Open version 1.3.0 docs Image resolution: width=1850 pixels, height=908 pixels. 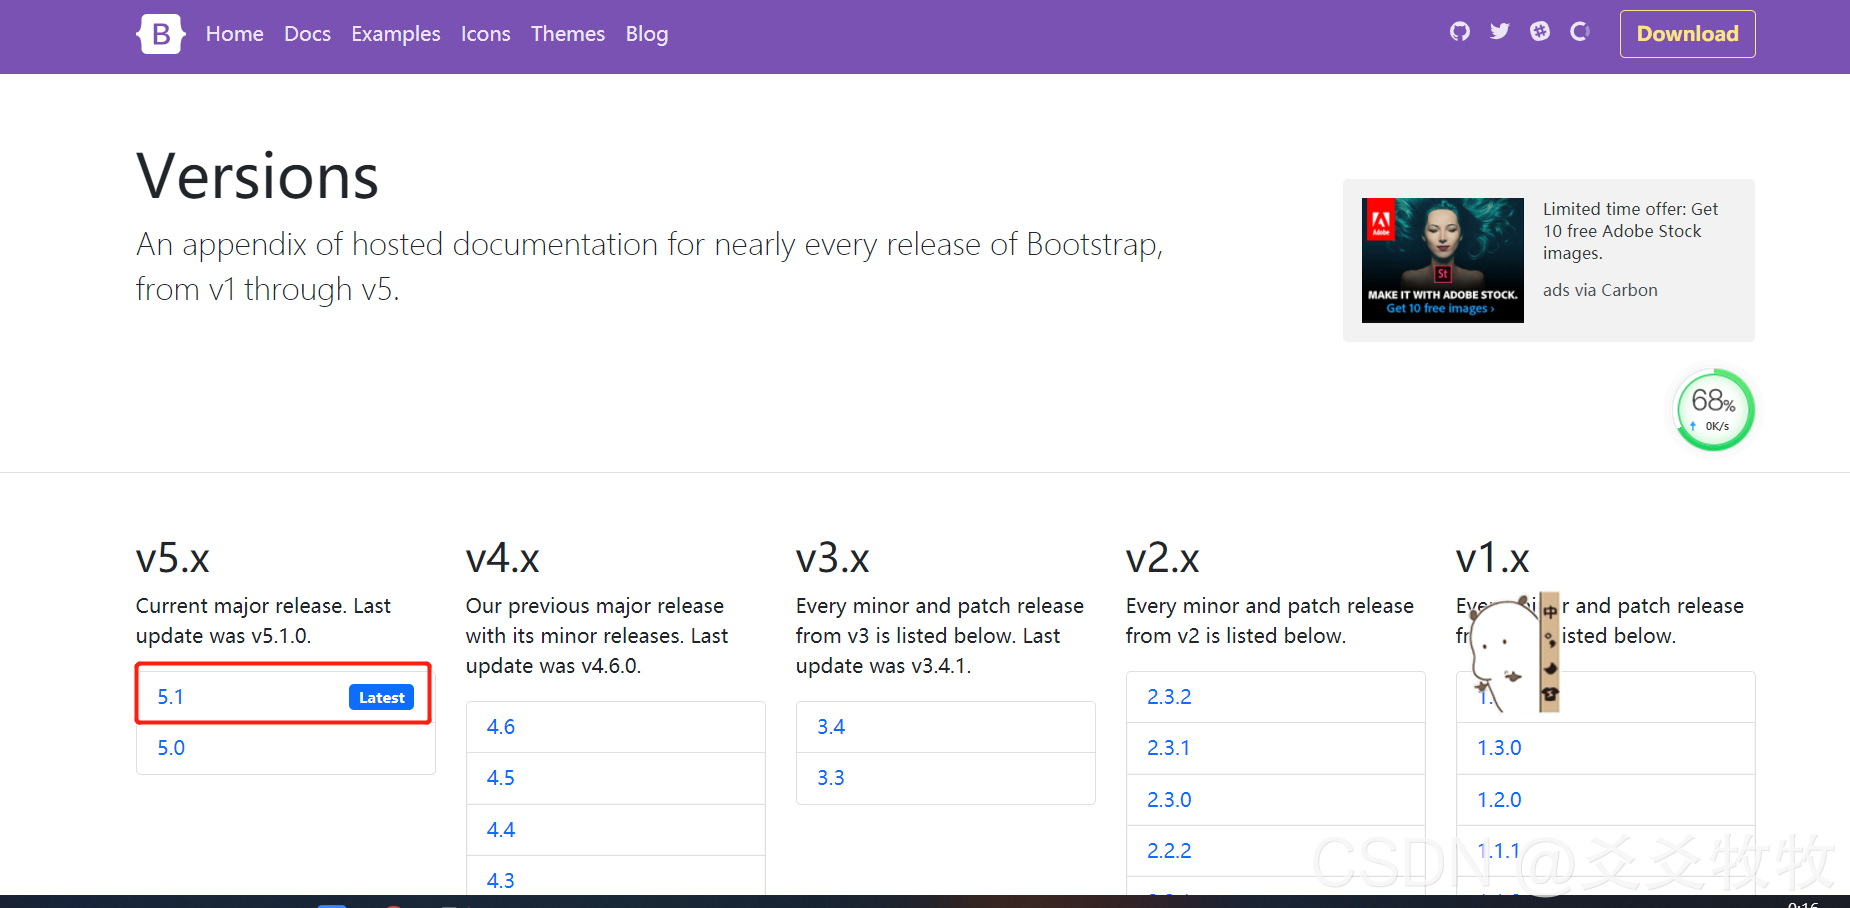pos(1605,748)
